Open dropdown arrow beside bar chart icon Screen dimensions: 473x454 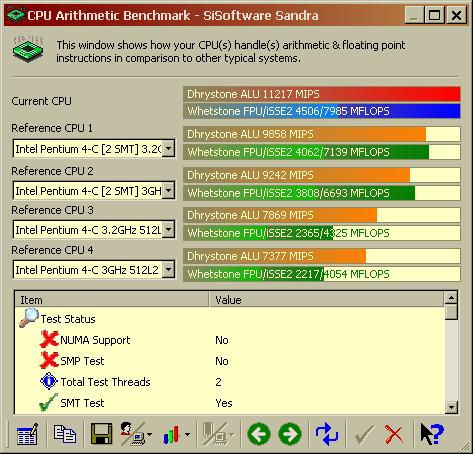[x=187, y=434]
